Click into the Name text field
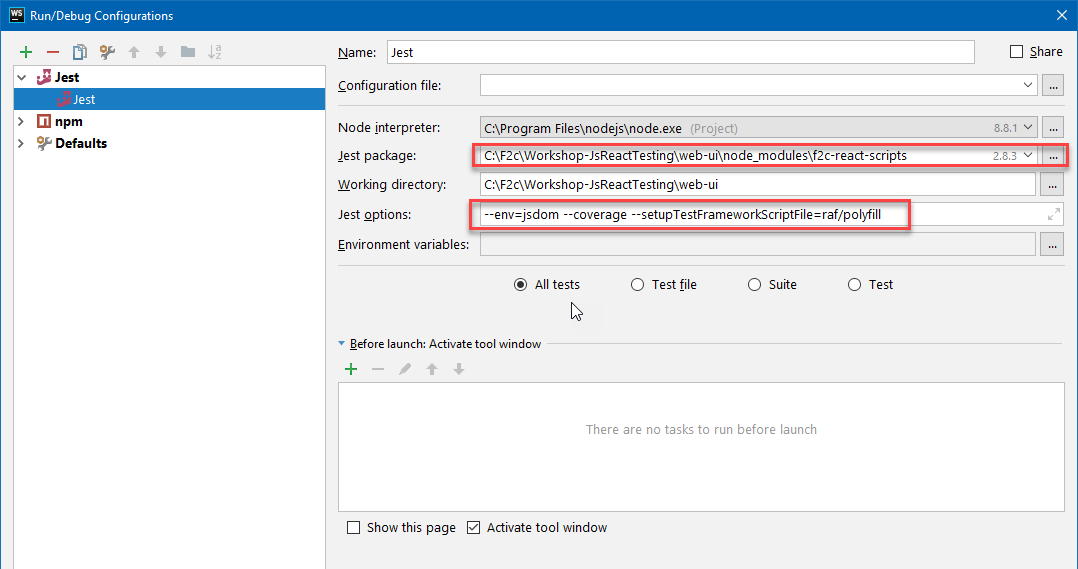Screen dimensions: 1078x569 pyautogui.click(x=681, y=52)
